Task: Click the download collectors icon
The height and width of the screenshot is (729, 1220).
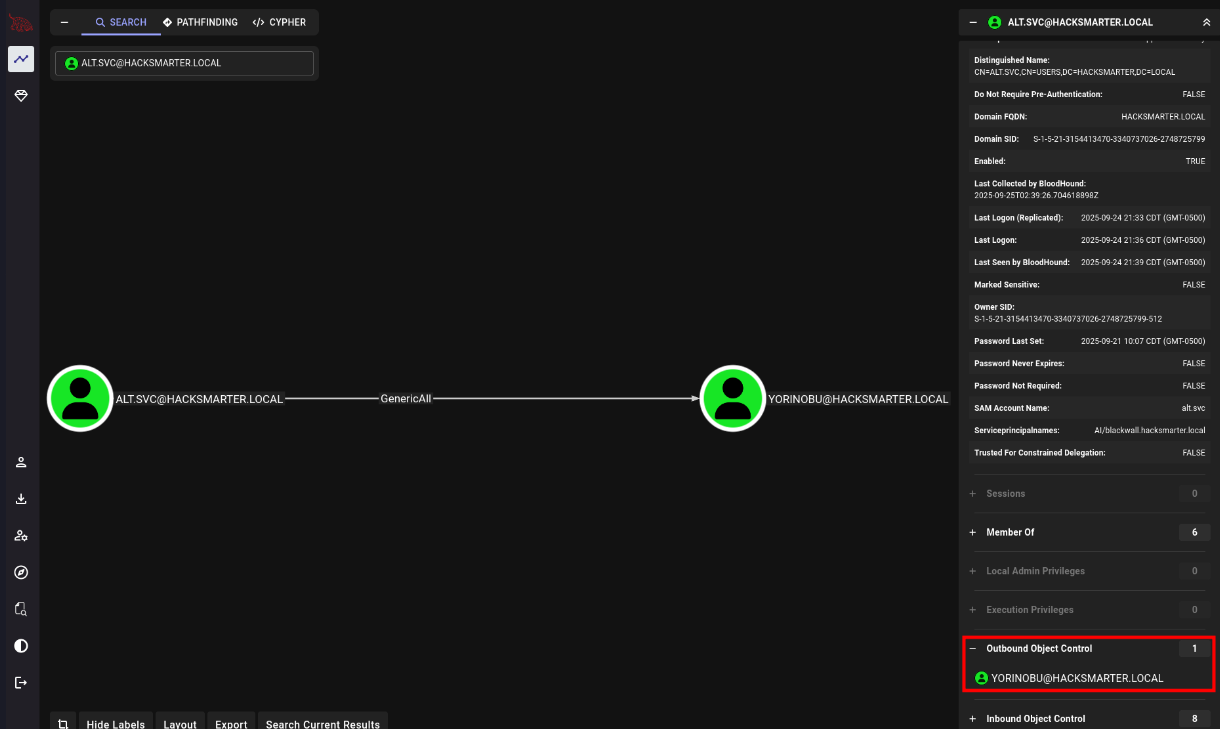Action: click(21, 499)
